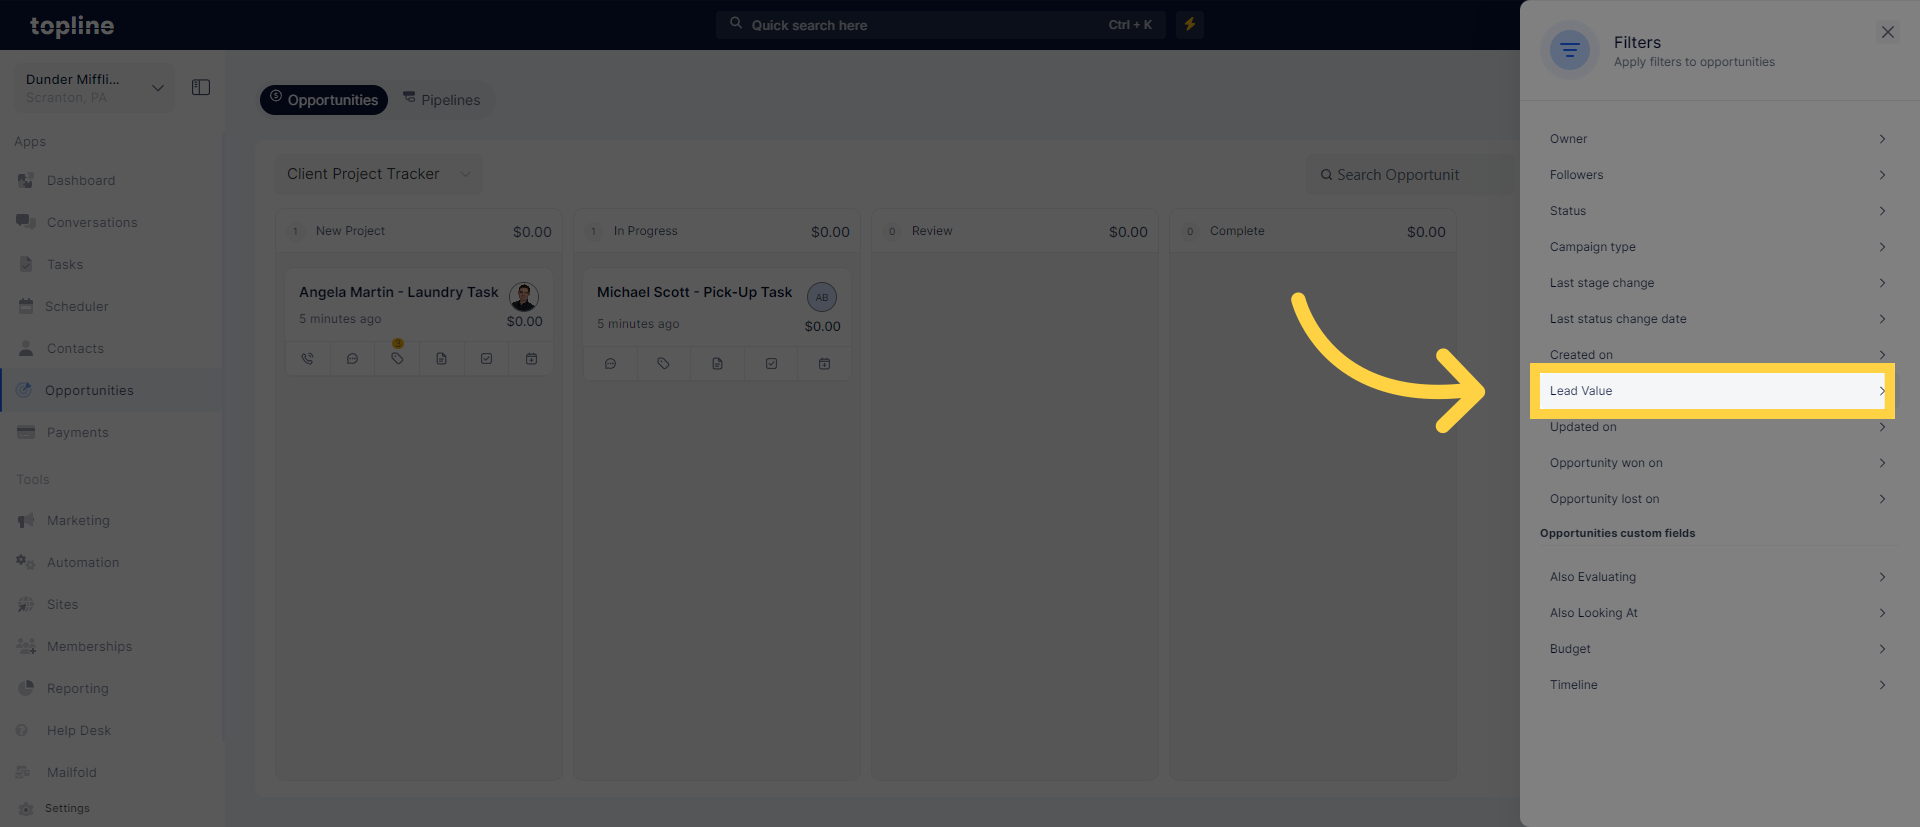Click the New Project stage header
This screenshot has height=827, width=1920.
click(x=419, y=231)
